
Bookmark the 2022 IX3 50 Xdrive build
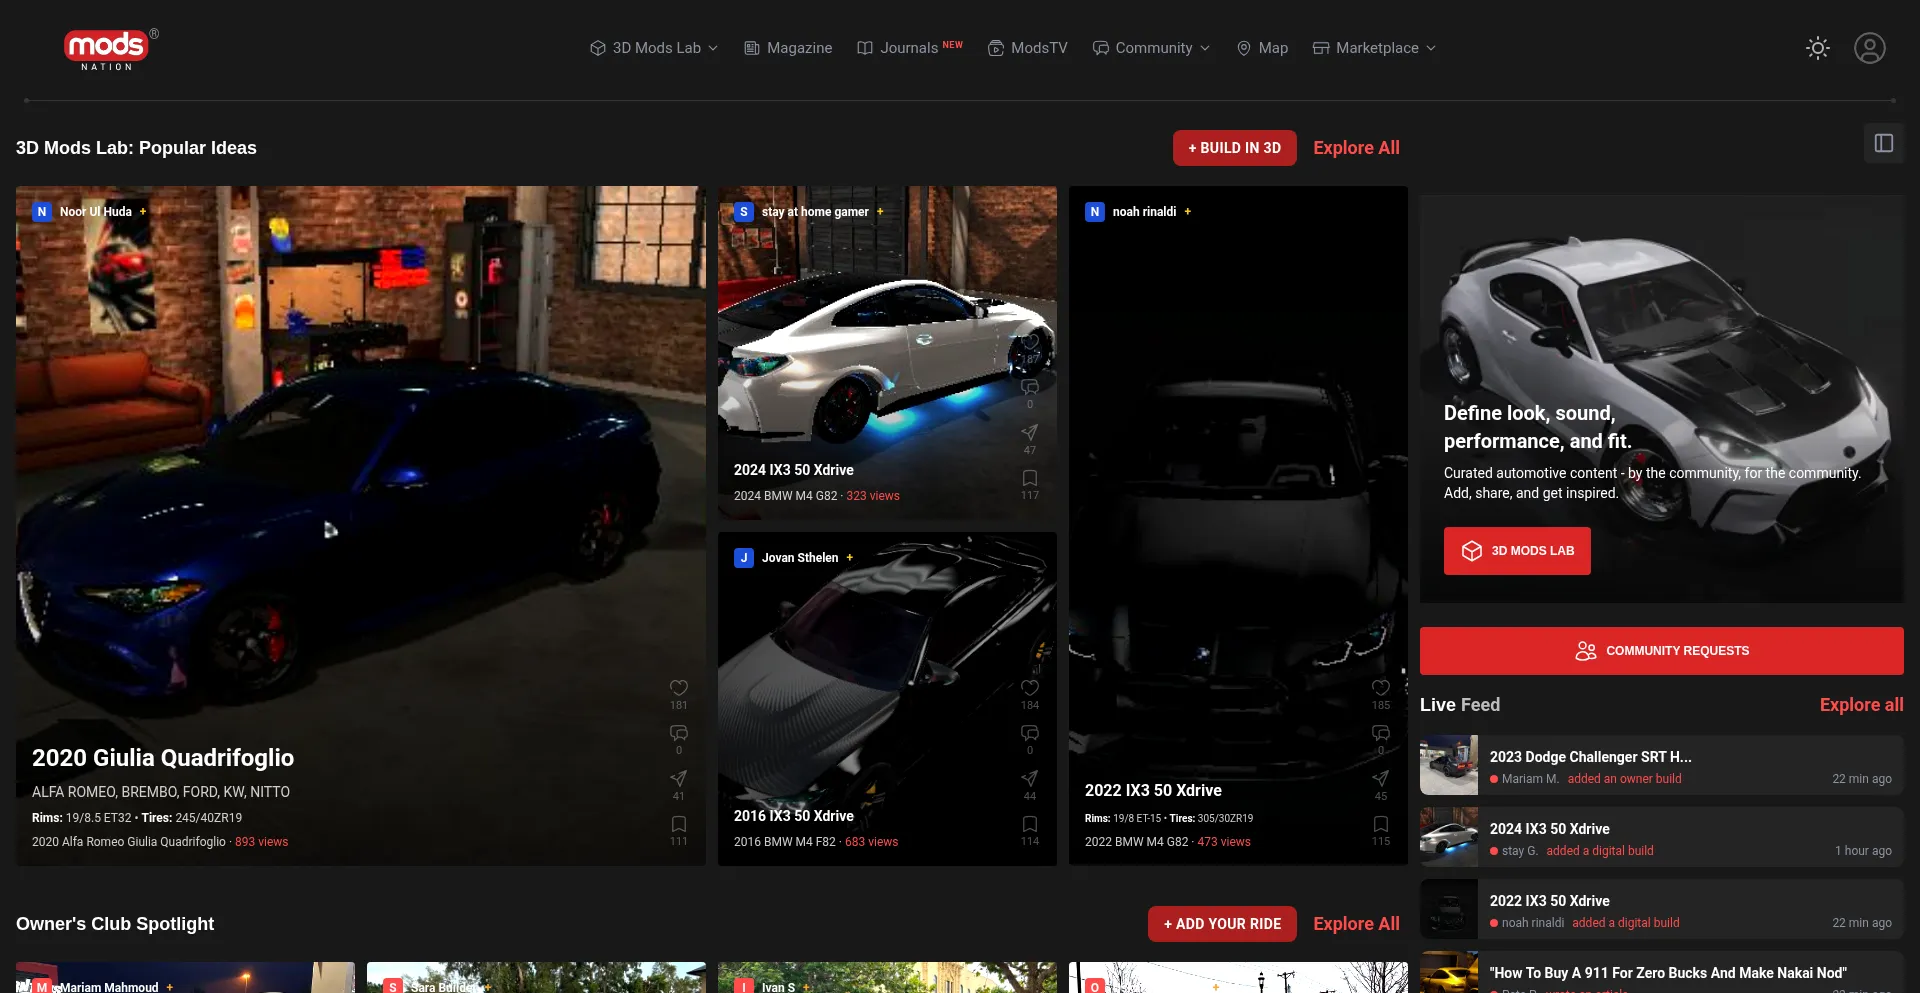[x=1381, y=824]
